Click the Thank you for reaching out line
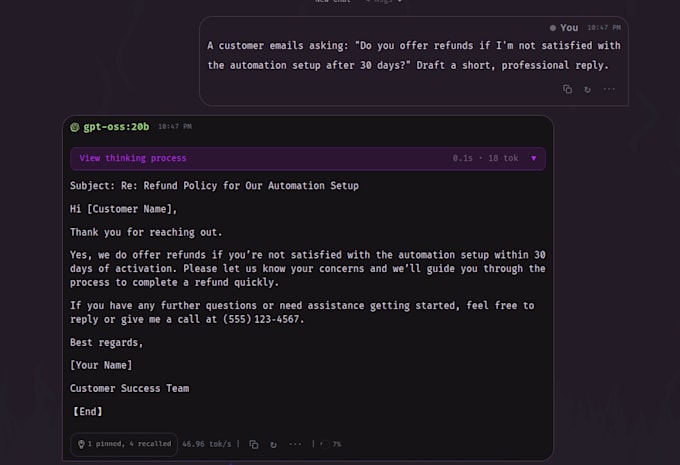 click(x=146, y=232)
